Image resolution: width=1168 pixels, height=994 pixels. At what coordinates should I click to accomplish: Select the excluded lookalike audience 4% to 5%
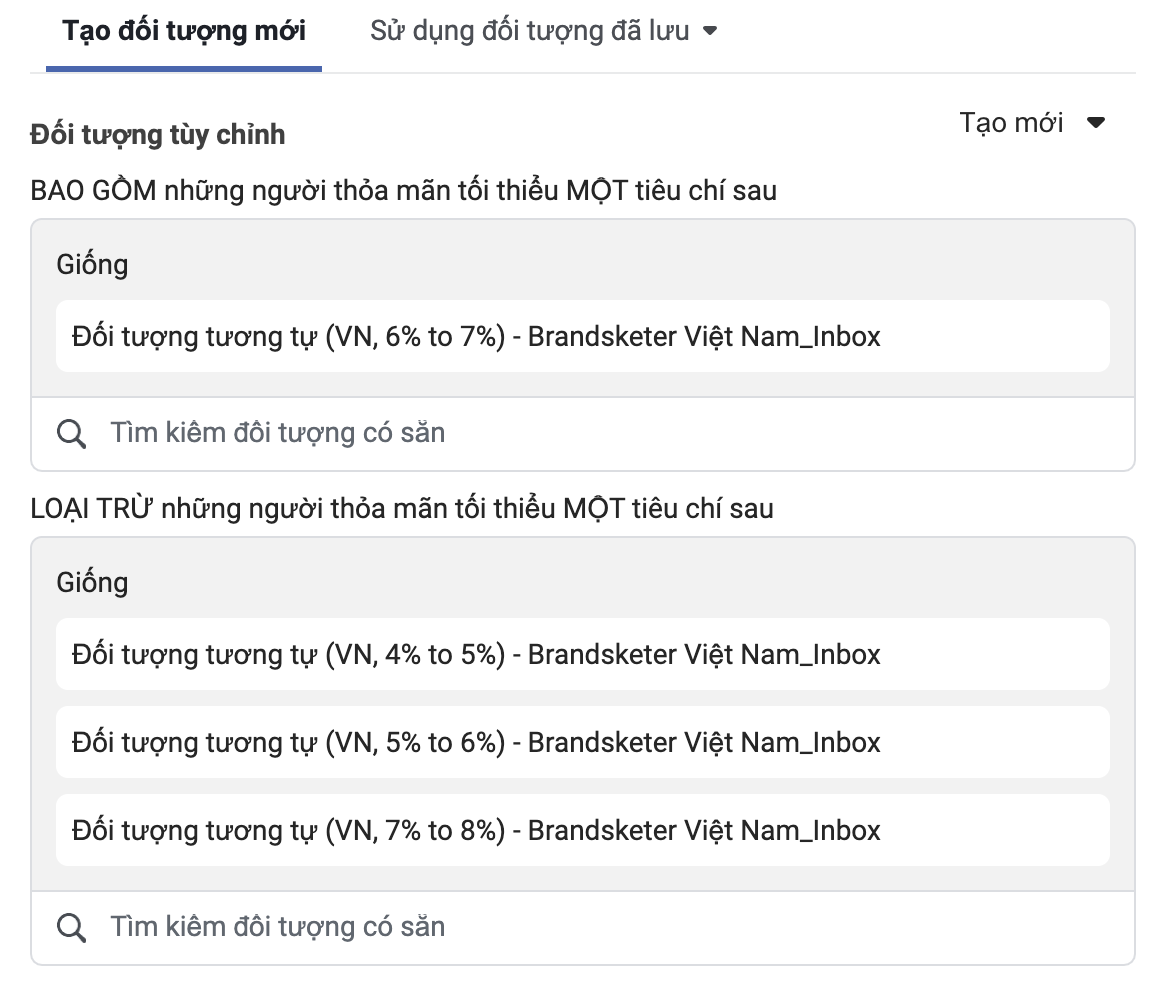coord(583,654)
